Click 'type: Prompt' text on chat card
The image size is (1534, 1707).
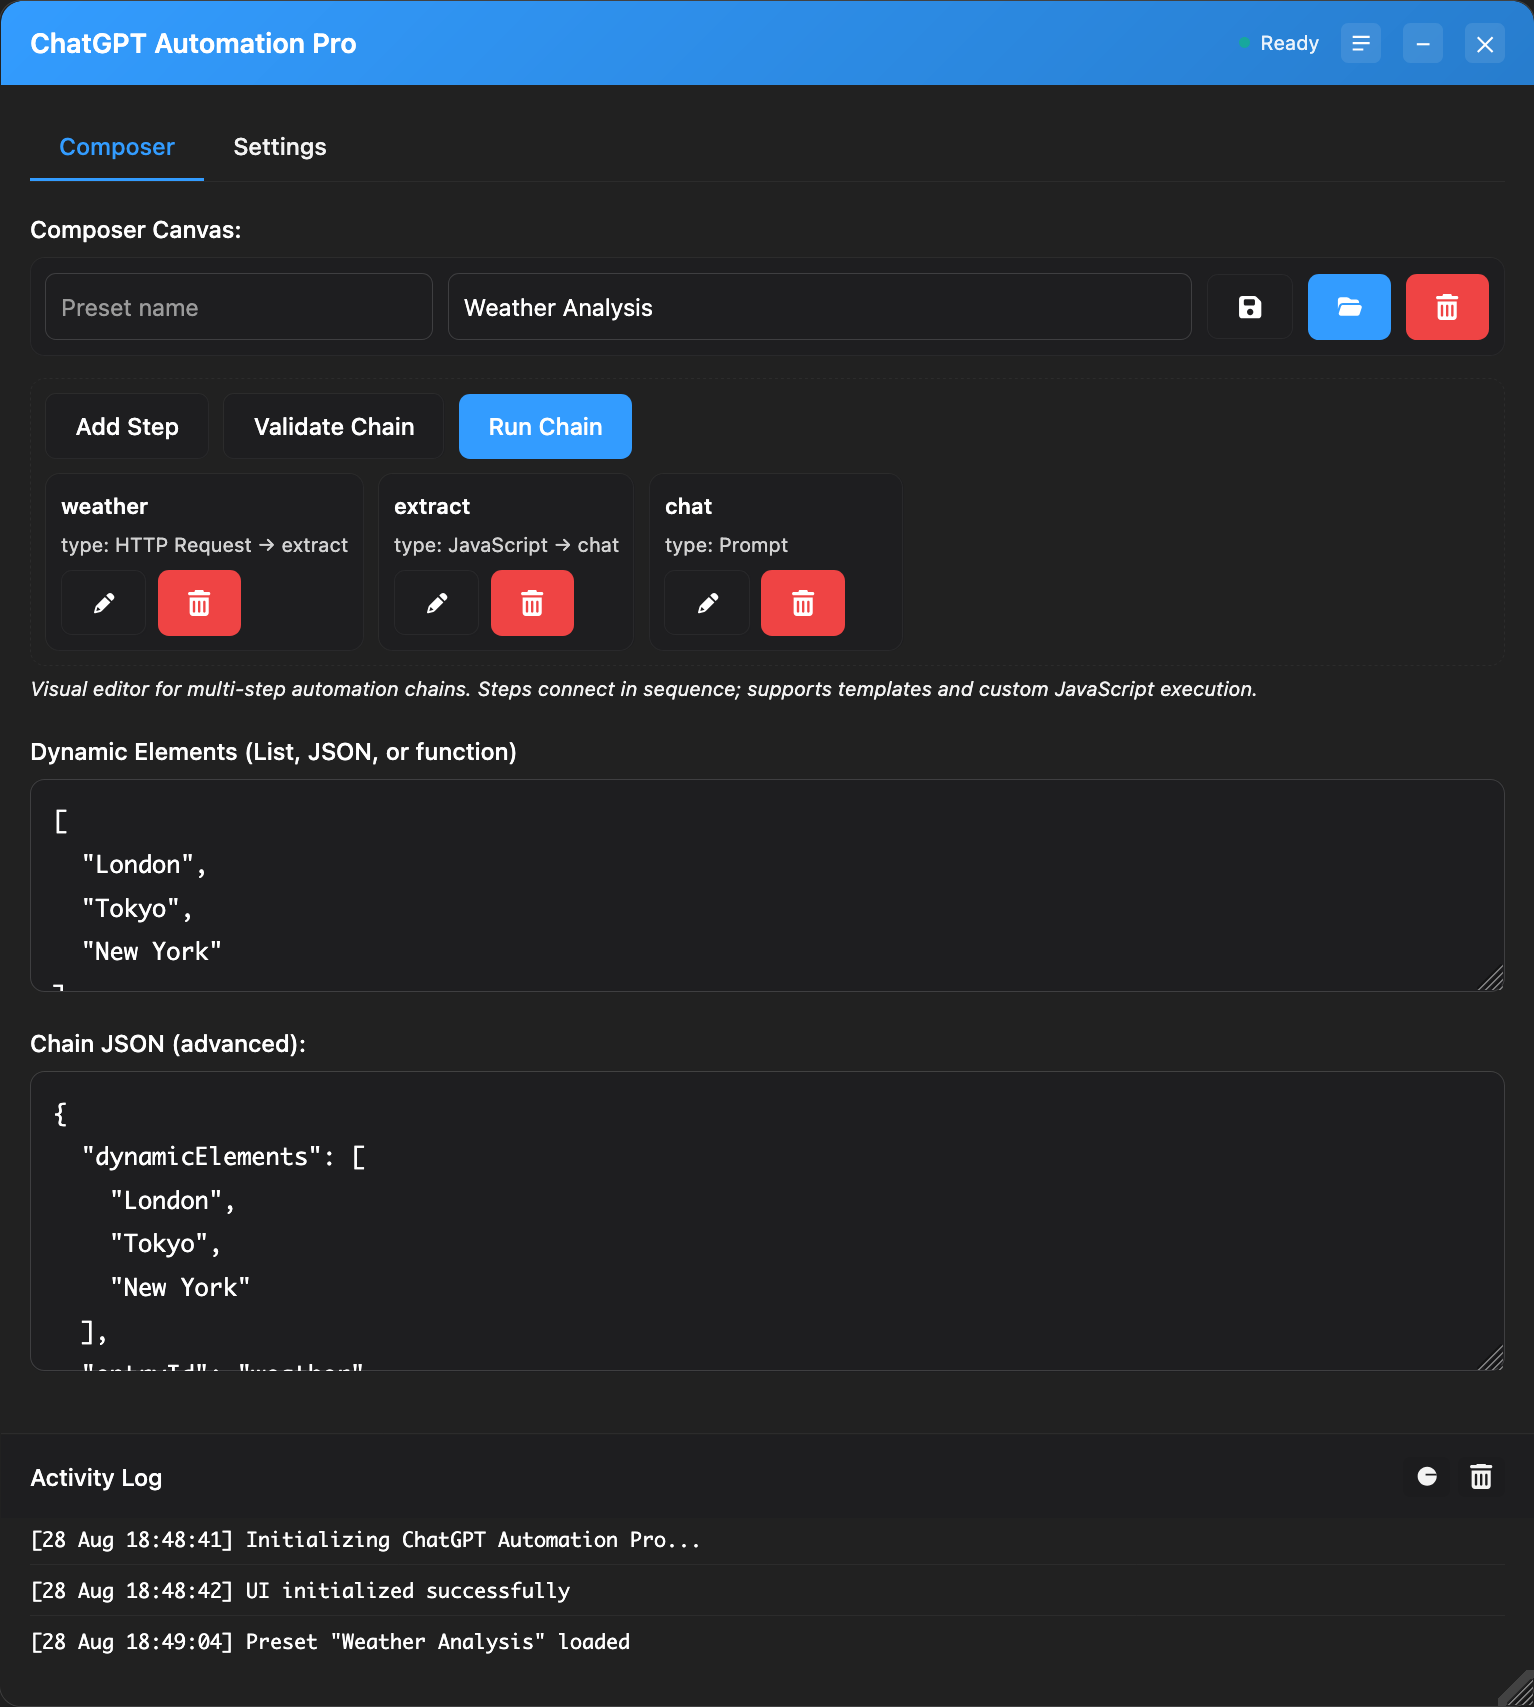(x=726, y=545)
